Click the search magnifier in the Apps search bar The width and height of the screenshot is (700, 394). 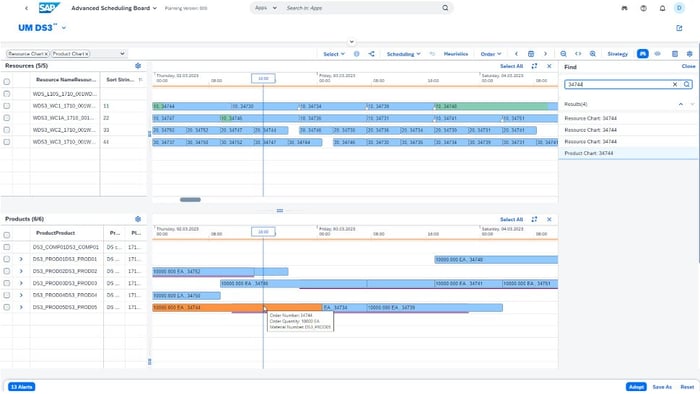pos(445,8)
